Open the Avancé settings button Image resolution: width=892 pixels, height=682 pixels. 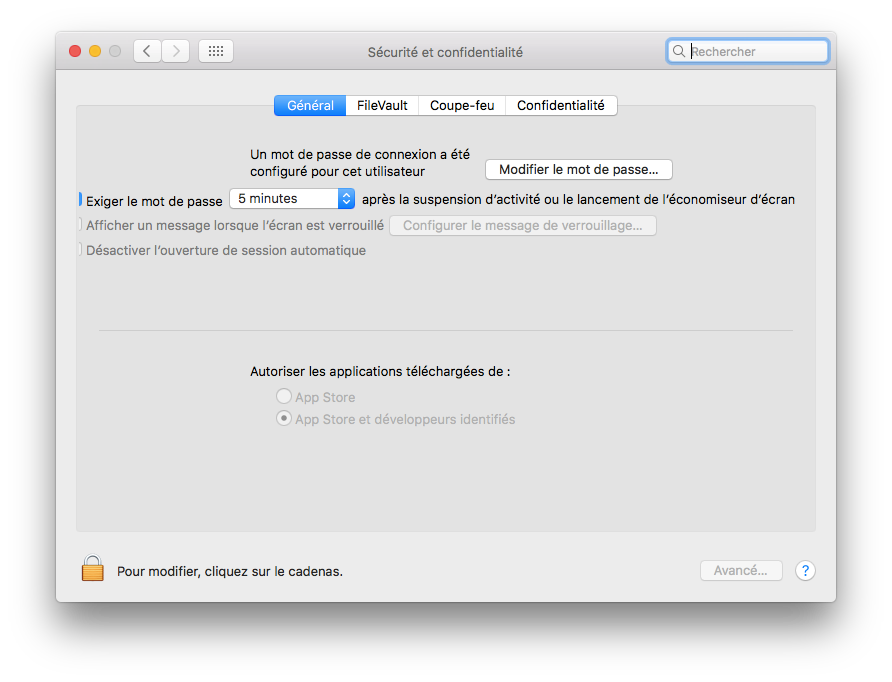[x=741, y=571]
